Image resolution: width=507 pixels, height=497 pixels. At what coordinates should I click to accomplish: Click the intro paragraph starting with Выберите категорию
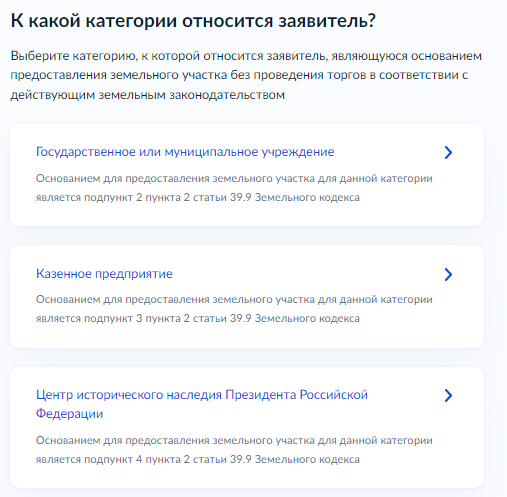click(246, 75)
